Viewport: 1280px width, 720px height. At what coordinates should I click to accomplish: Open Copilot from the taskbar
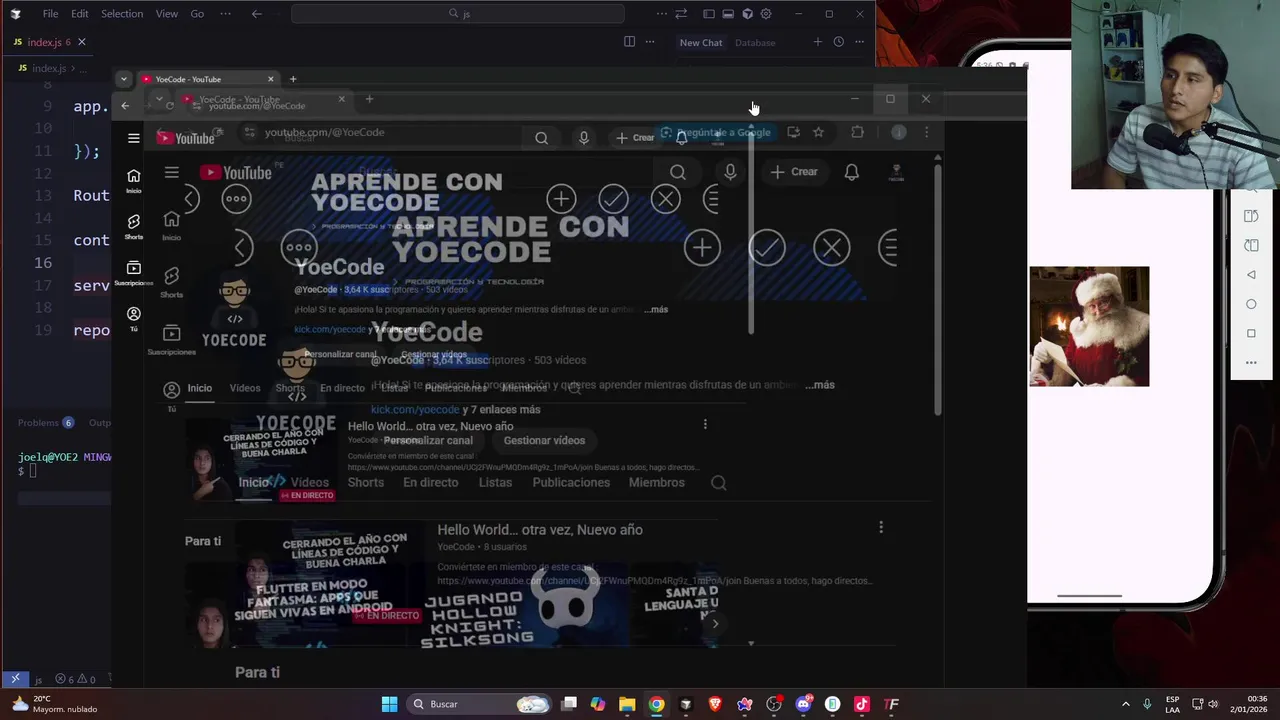click(x=598, y=704)
